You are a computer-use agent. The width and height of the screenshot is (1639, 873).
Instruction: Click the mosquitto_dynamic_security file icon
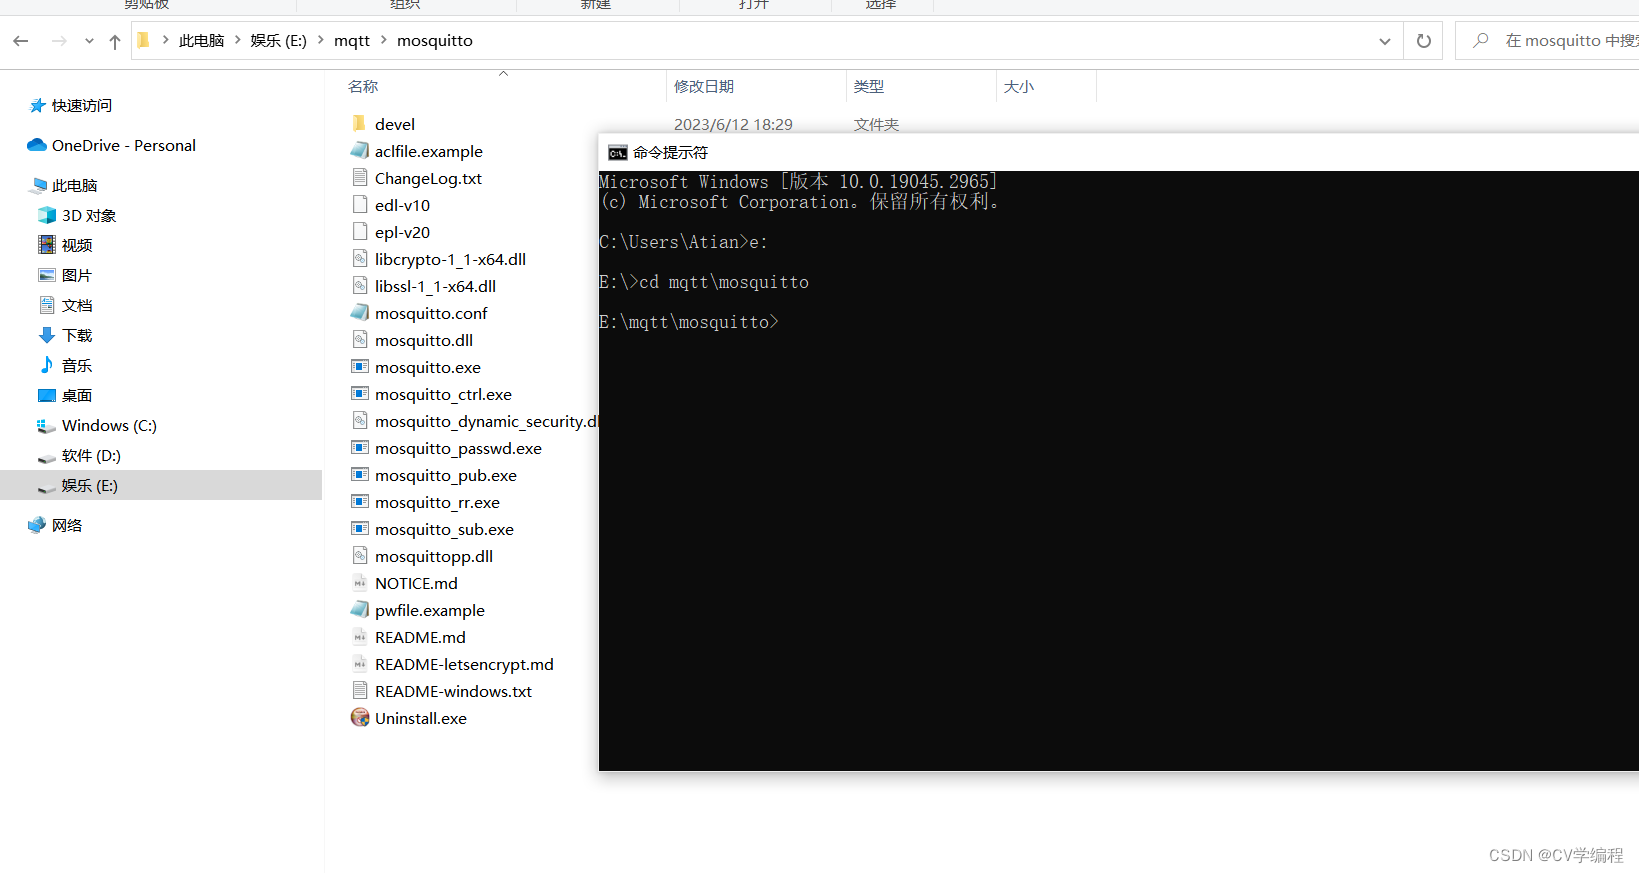(x=360, y=421)
